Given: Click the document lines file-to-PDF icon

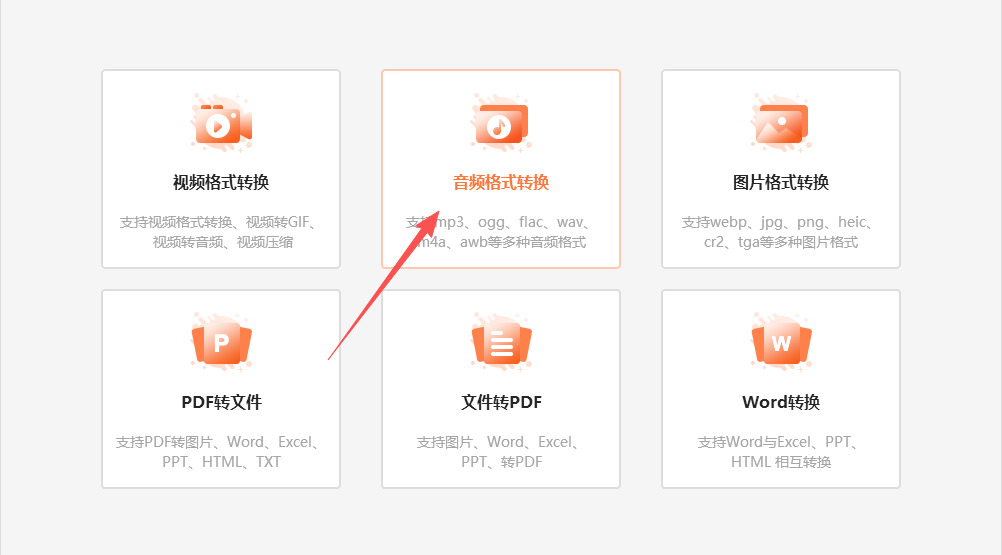Looking at the screenshot, I should click(501, 343).
